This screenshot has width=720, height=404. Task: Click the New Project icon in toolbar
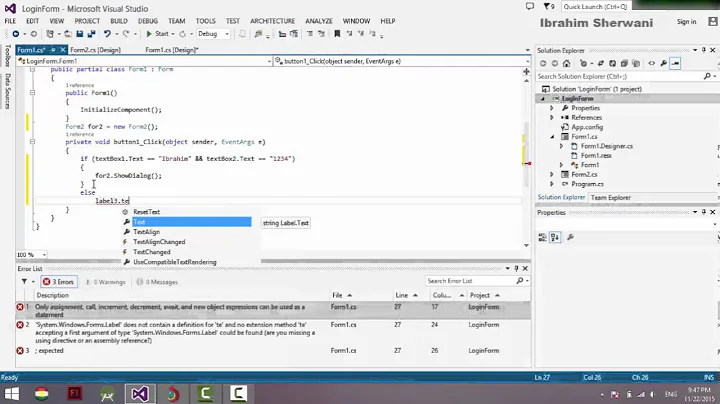[x=50, y=34]
